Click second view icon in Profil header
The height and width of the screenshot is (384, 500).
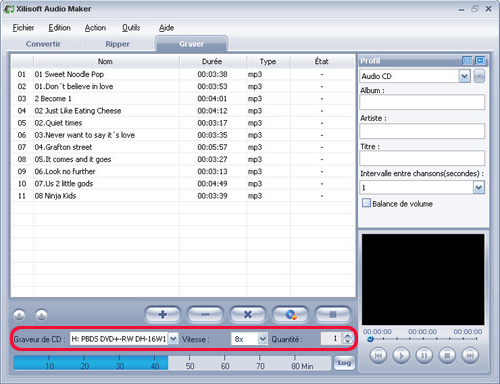coord(480,61)
